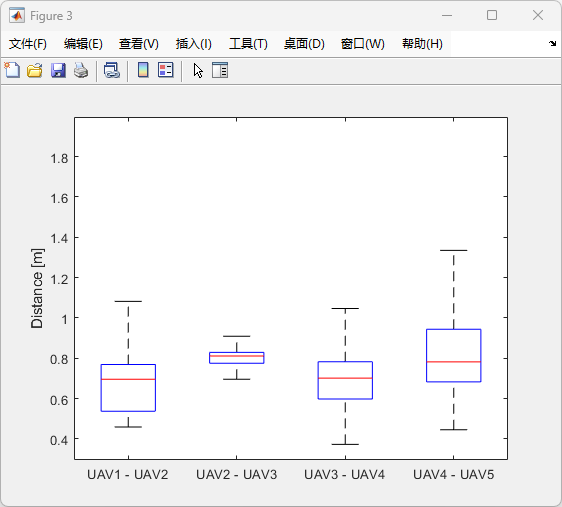Click the lower whisker cap of UAV3 - UAV4
Screen dimensions: 562x507
[345, 444]
